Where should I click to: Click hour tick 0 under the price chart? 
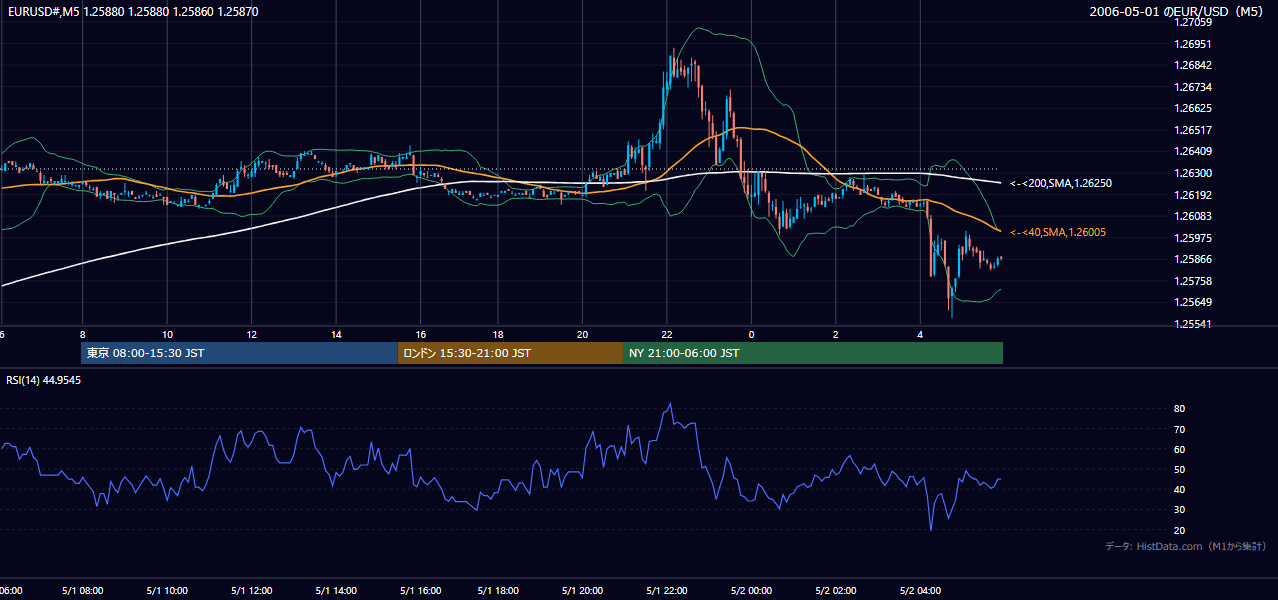(x=751, y=334)
